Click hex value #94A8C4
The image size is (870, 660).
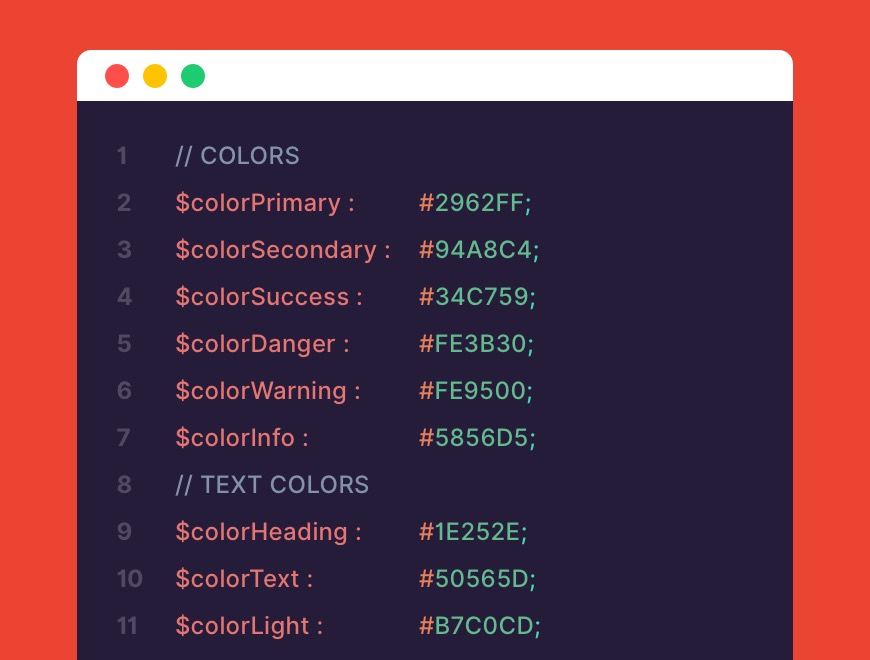tap(475, 250)
